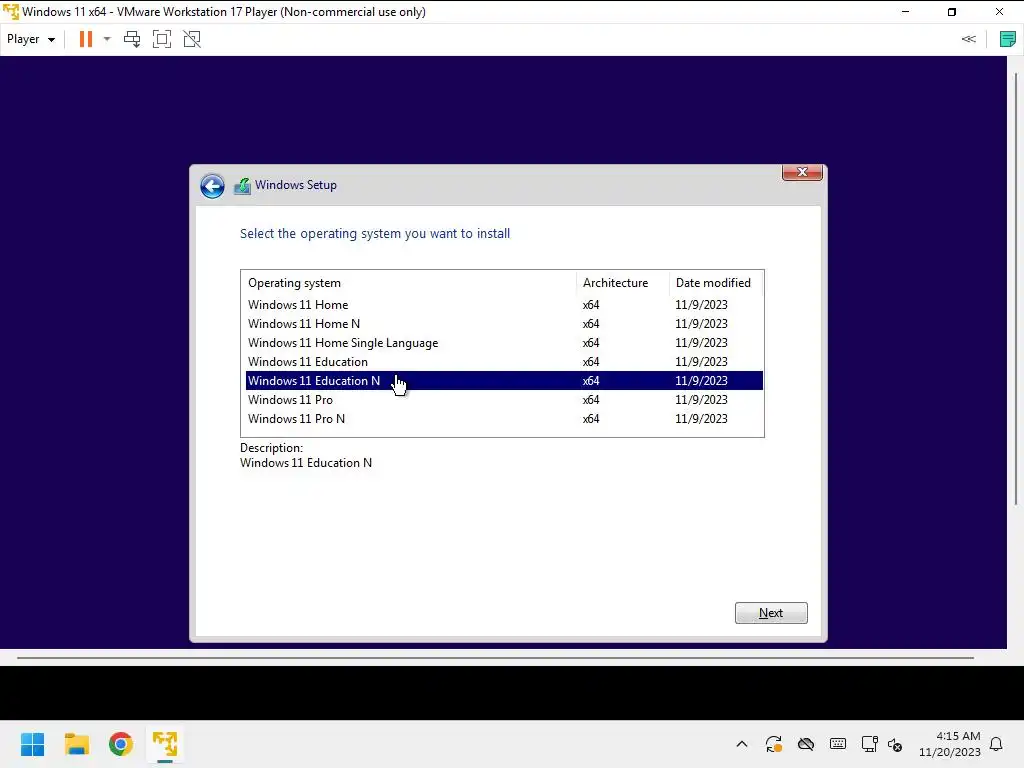Click the cloud offline tray icon
1024x768 pixels.
pos(806,744)
